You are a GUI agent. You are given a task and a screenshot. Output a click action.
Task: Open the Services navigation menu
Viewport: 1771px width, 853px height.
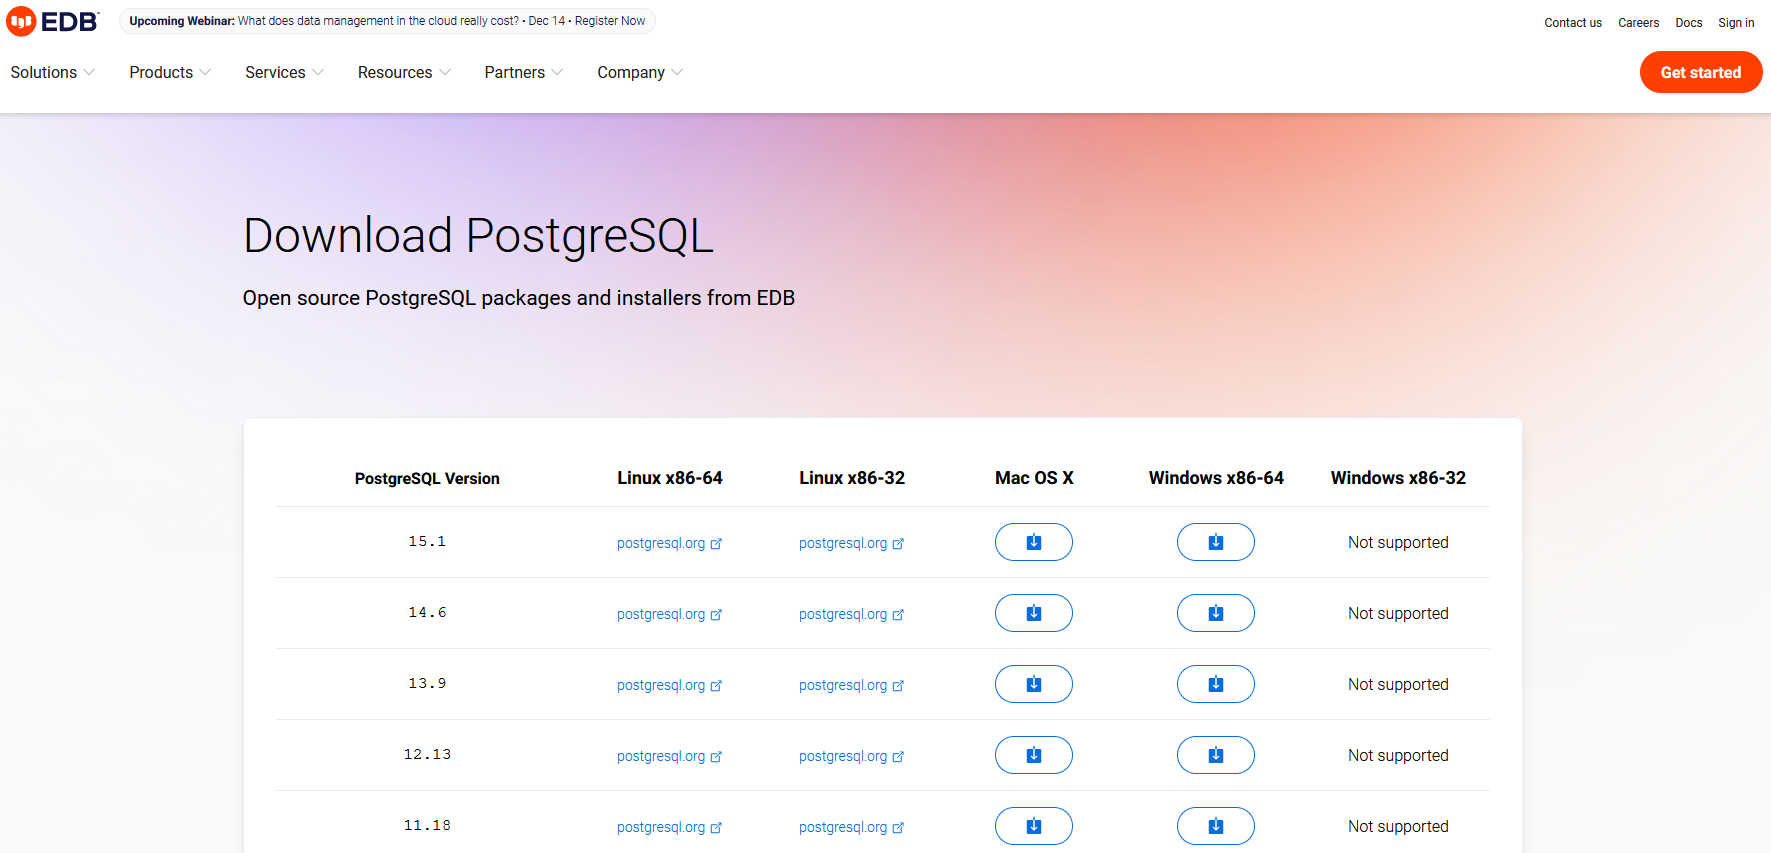pyautogui.click(x=285, y=72)
